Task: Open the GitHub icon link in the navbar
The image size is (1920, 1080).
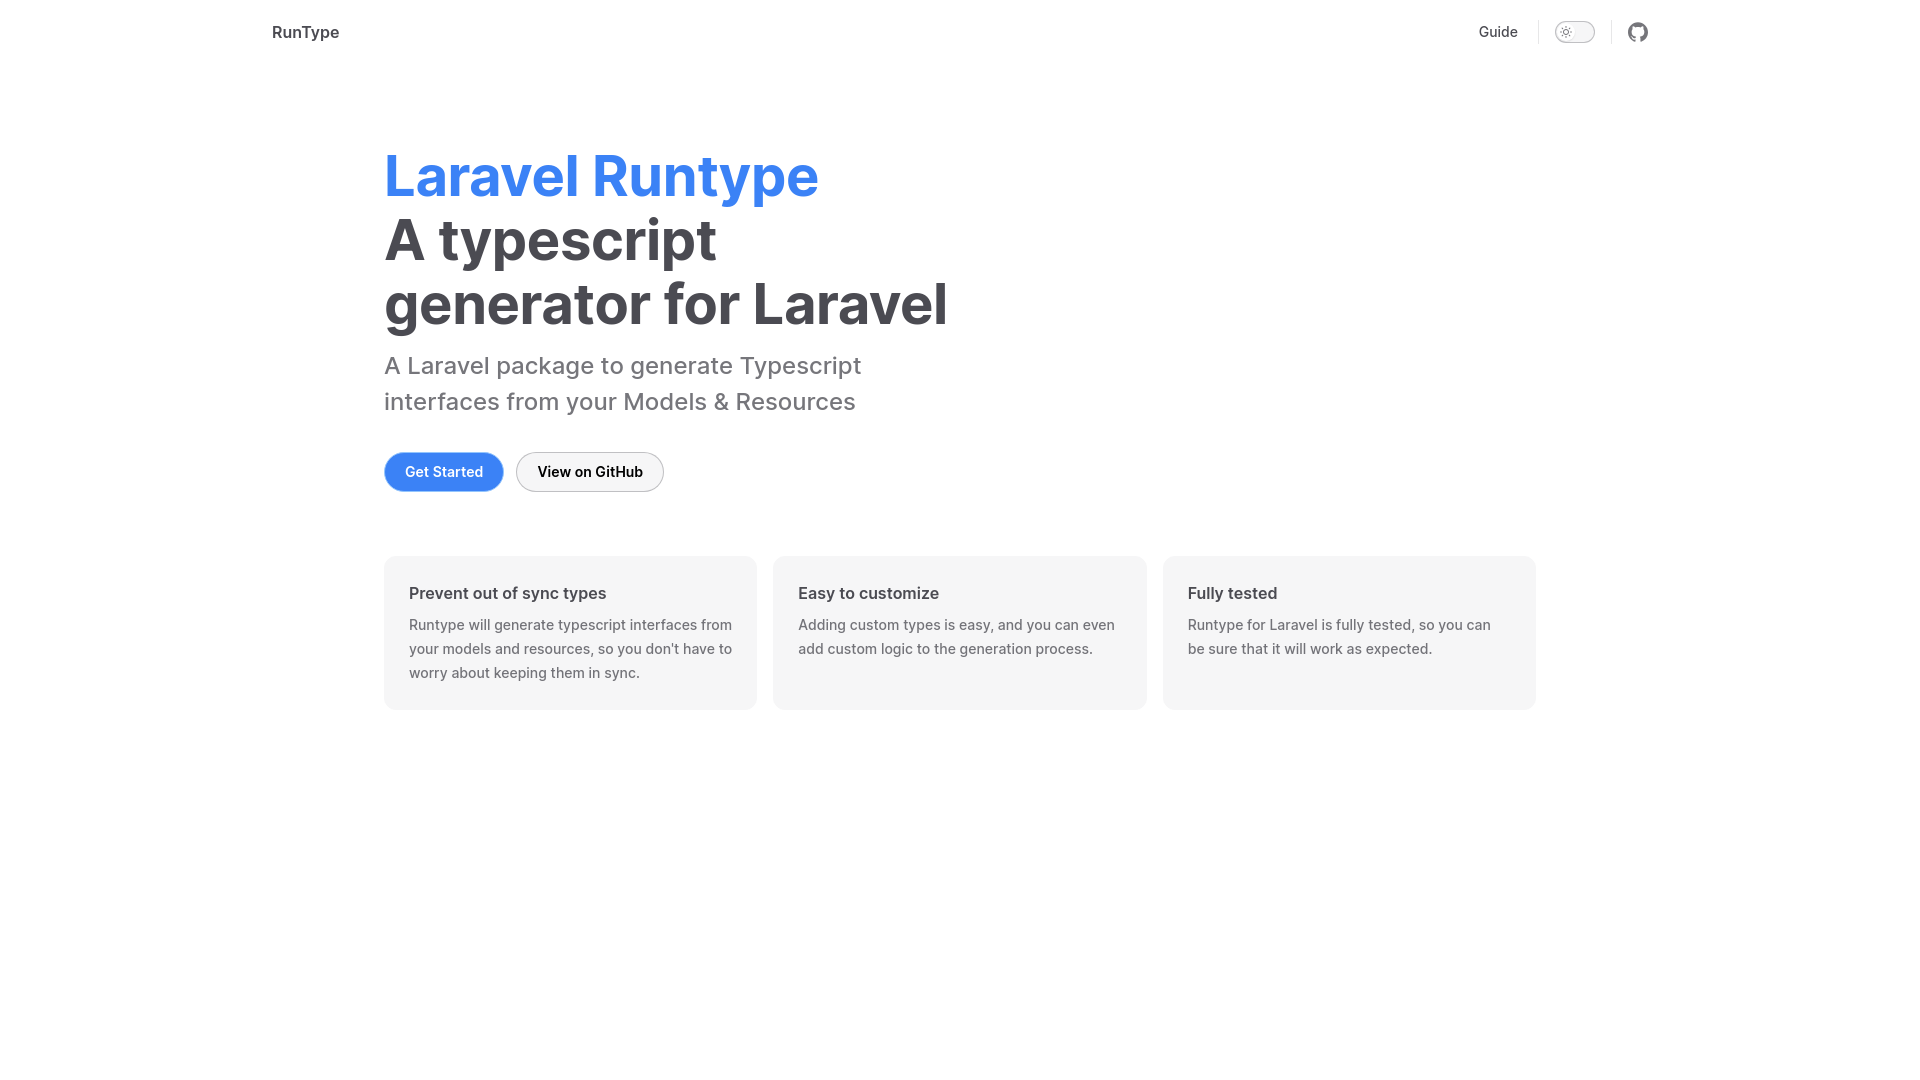Action: [1637, 32]
